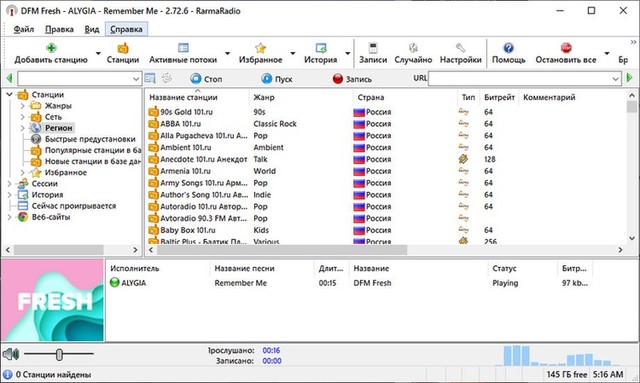Expand the Избранное tree node
Viewport: 640px width, 383px height.
[23, 172]
